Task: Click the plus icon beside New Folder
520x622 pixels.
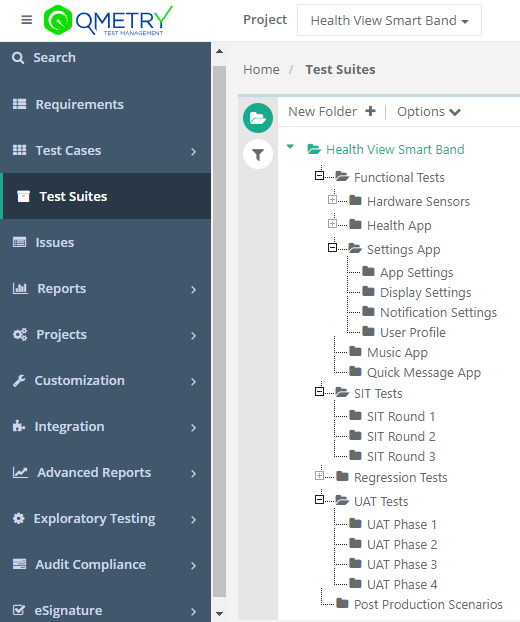Action: click(x=370, y=111)
